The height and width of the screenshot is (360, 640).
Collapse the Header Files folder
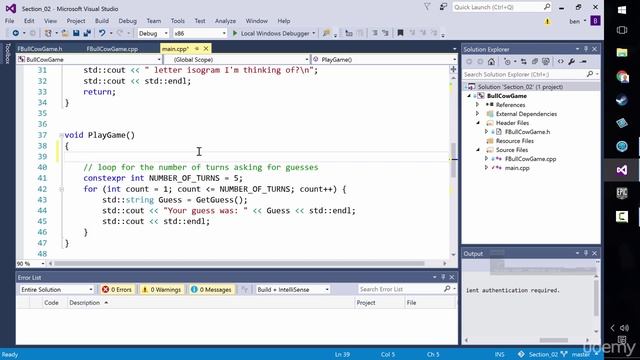pos(478,122)
